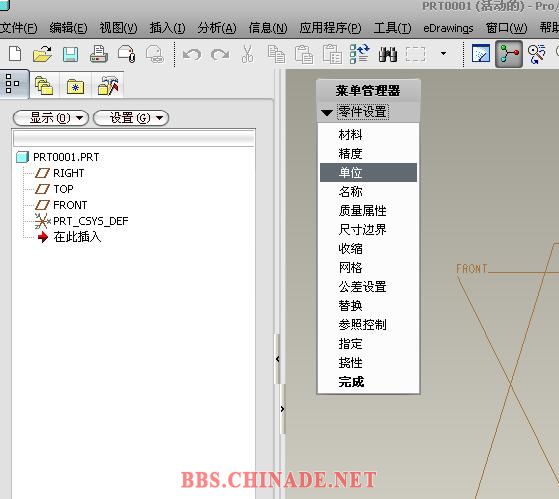
Task: Toggle the redraw view icon
Action: tap(481, 53)
